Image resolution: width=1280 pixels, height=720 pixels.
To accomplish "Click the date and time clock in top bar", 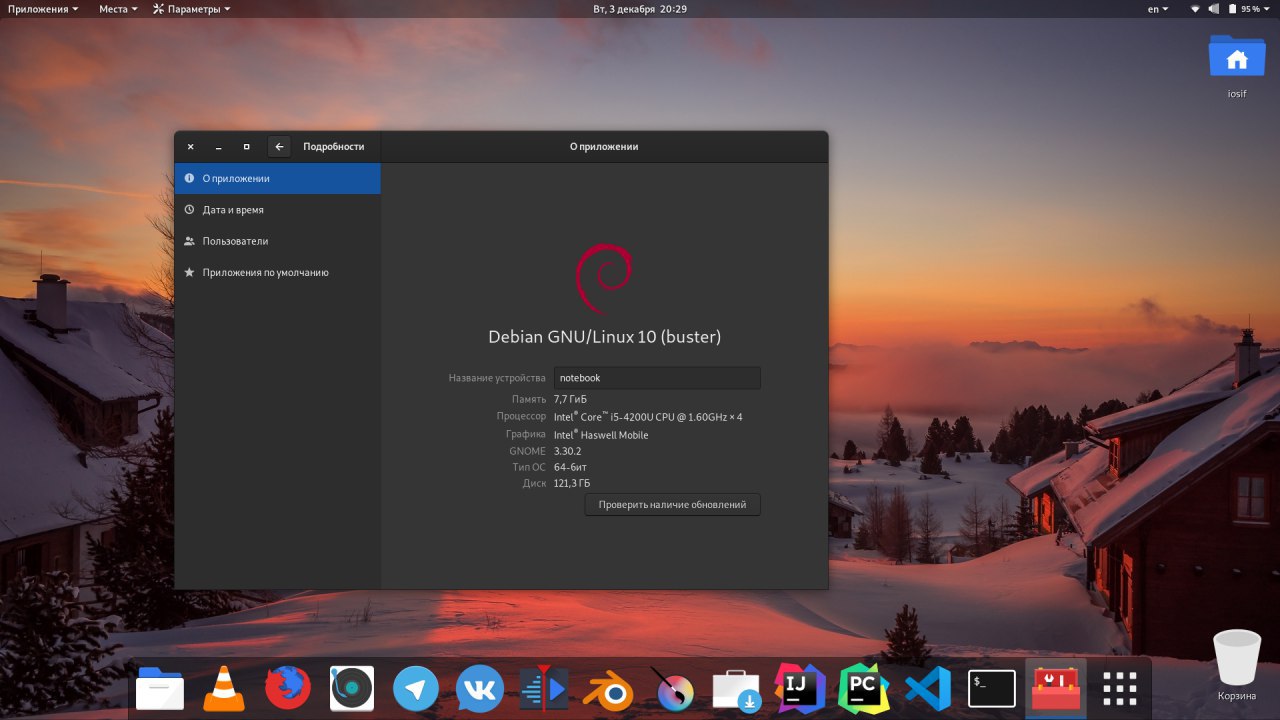I will [640, 9].
